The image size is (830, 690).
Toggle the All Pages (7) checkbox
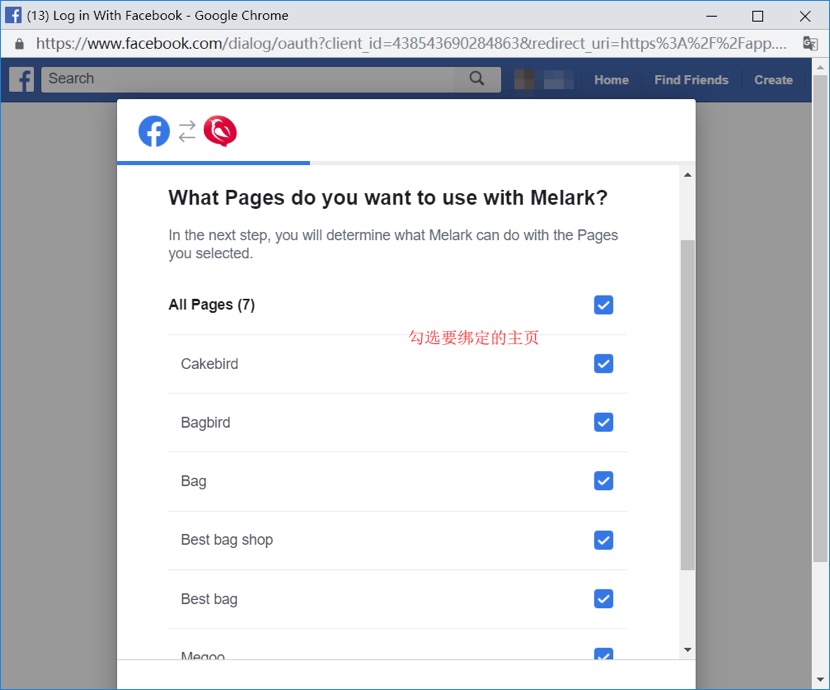[603, 305]
